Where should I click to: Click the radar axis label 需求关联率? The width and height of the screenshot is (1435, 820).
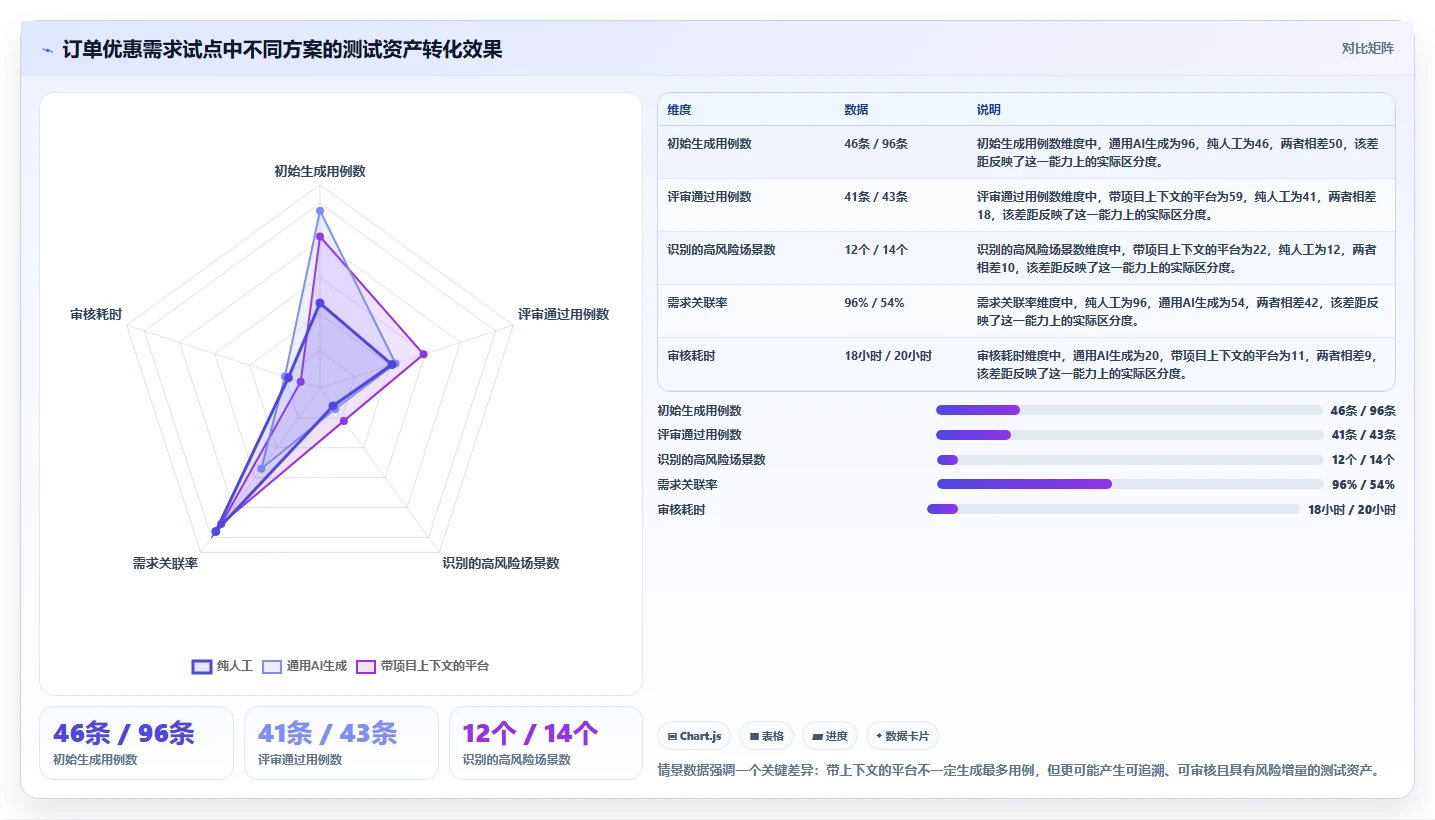point(165,563)
